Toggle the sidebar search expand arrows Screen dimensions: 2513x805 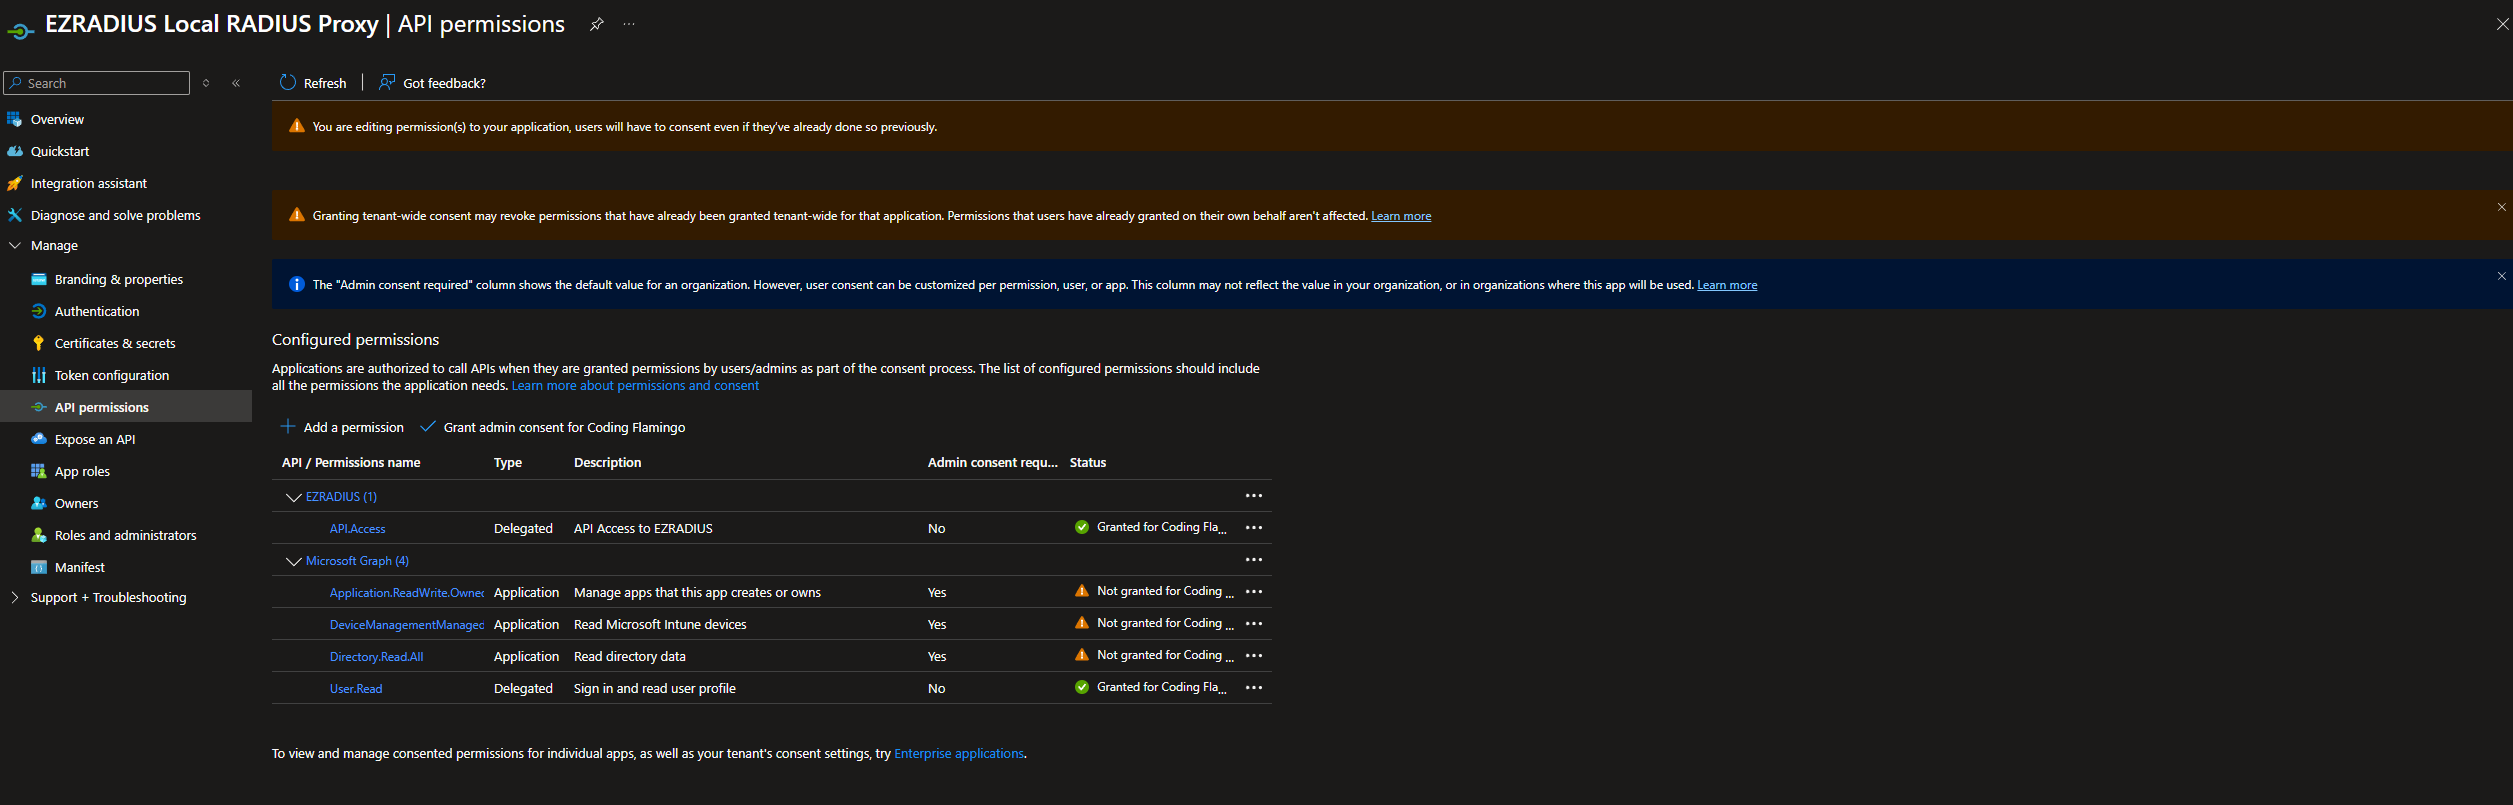pyautogui.click(x=206, y=83)
